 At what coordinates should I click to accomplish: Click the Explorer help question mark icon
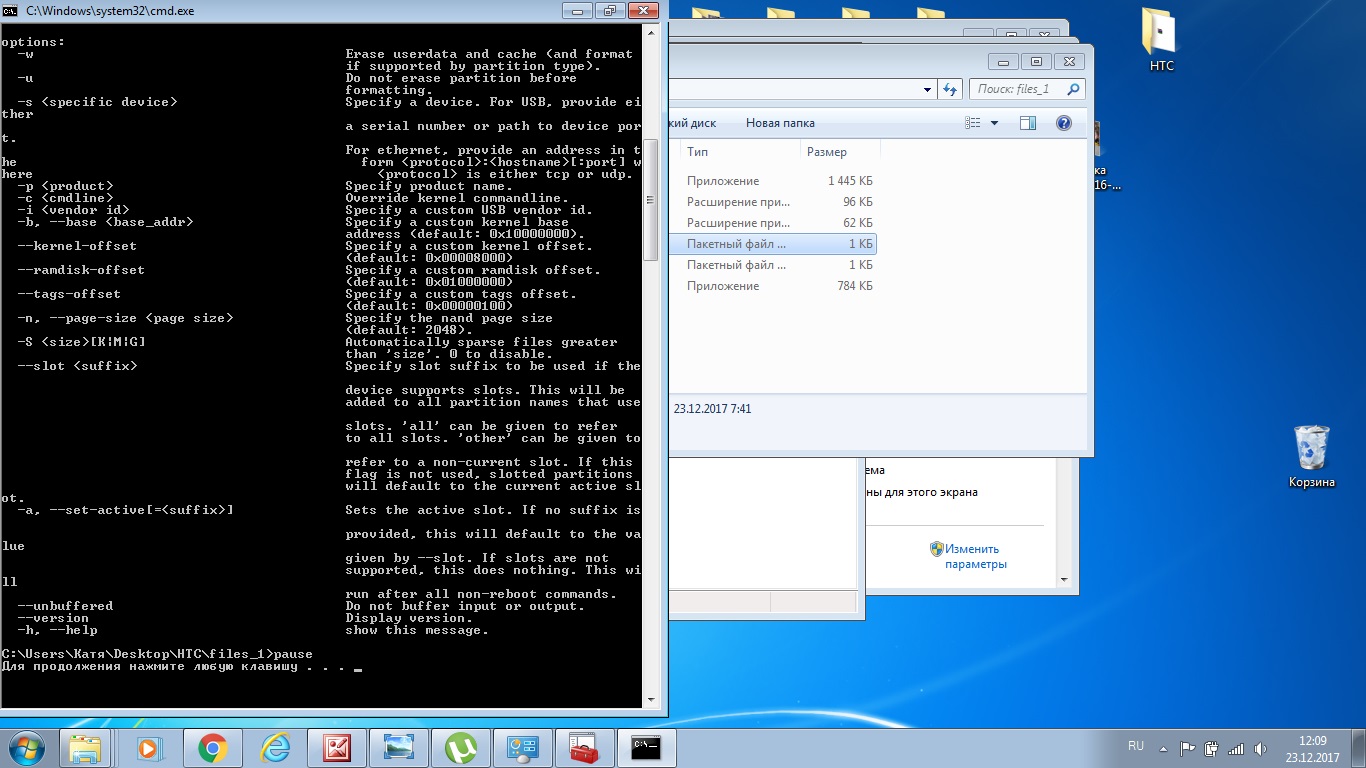point(1064,123)
